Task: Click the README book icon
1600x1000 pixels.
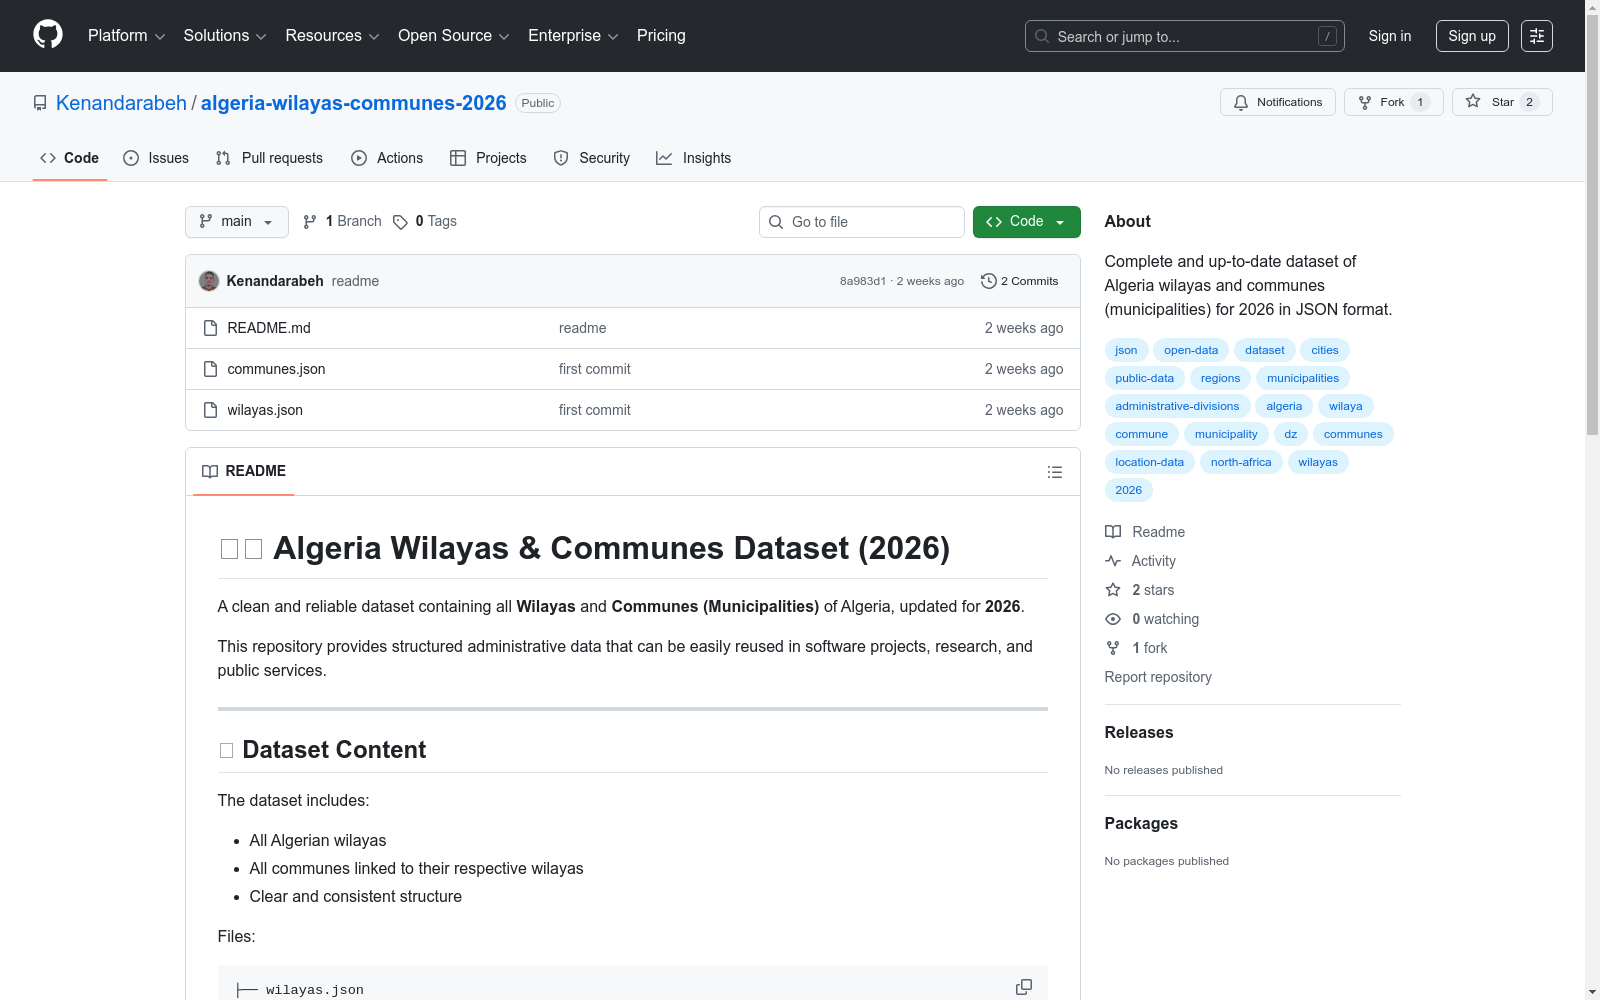Action: pos(210,471)
